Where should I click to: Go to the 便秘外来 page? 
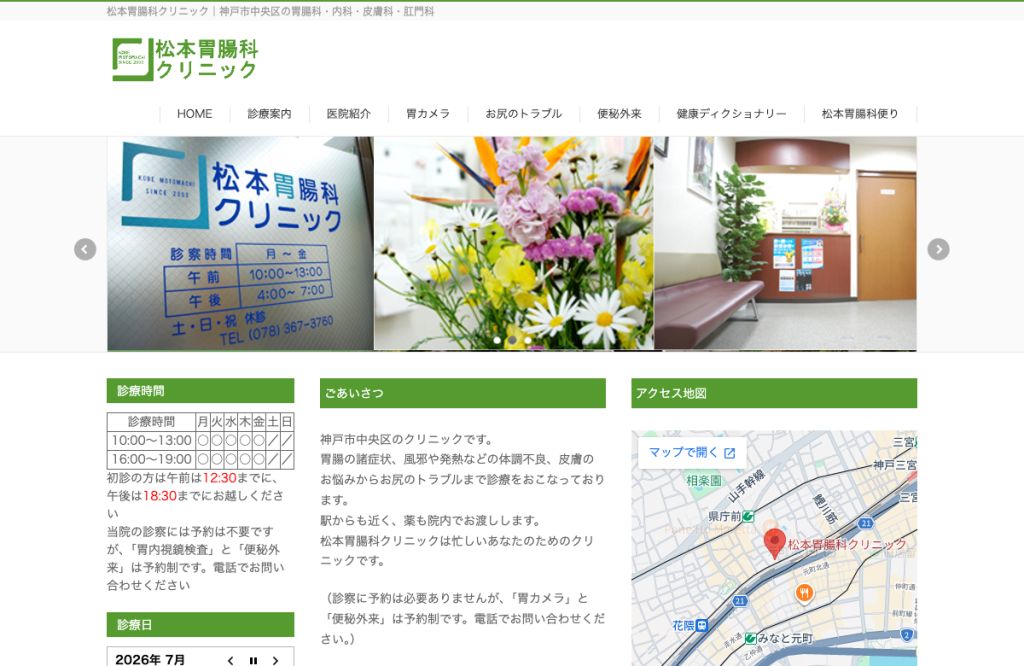pyautogui.click(x=619, y=114)
